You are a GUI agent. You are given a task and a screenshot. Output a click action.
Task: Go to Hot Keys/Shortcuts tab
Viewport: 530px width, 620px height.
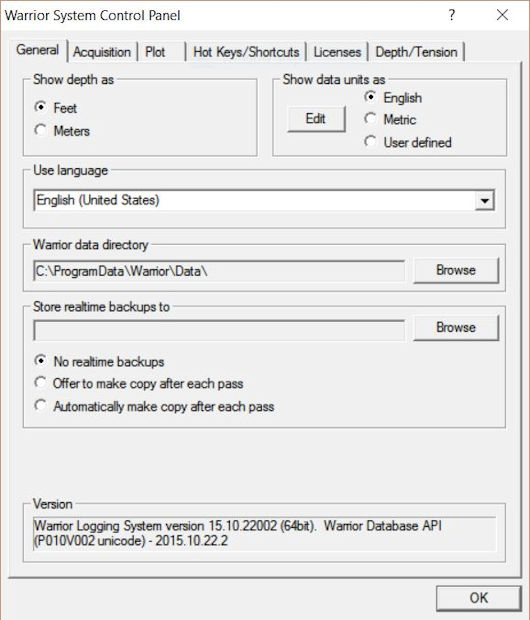[246, 52]
